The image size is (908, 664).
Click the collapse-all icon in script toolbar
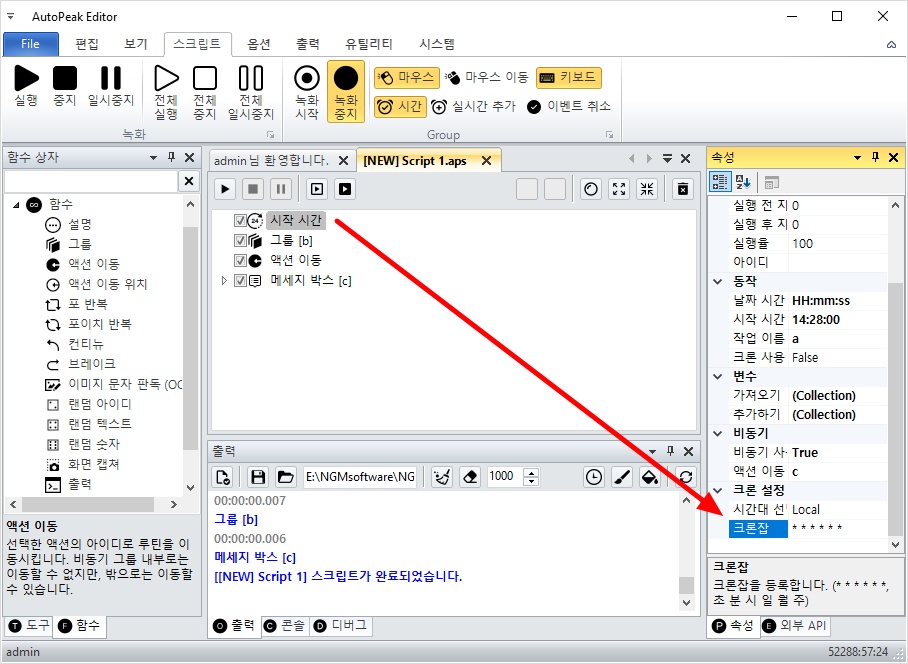[647, 189]
